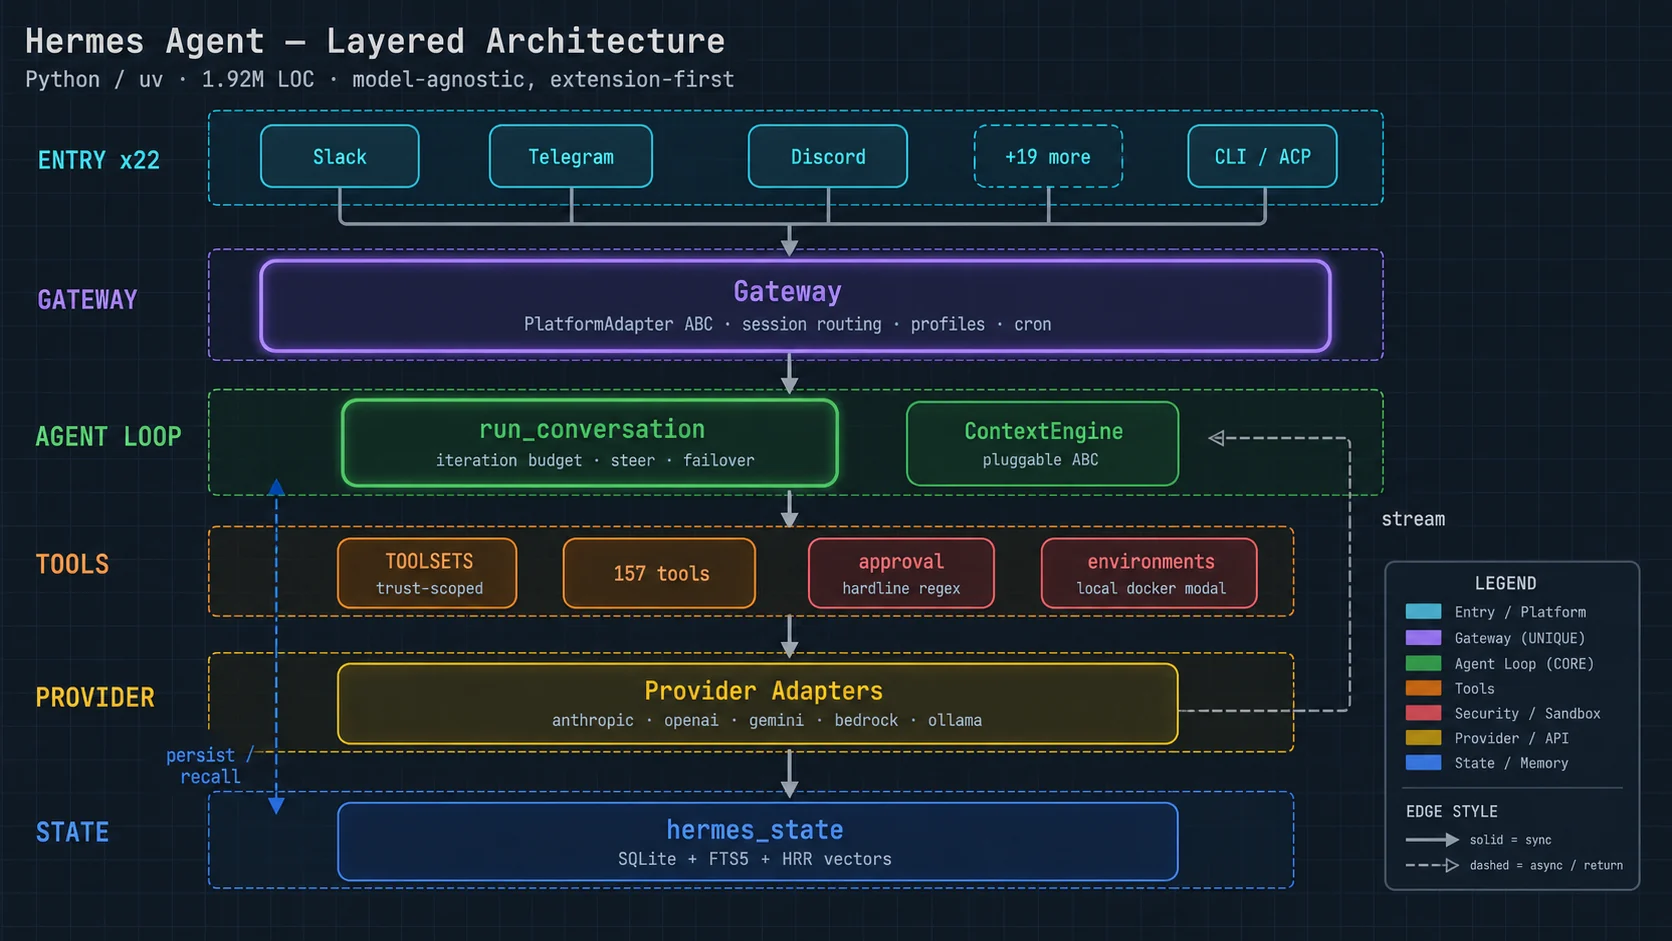This screenshot has width=1672, height=941.
Task: Click the Entry / Platform legend swatch
Action: coord(1423,612)
